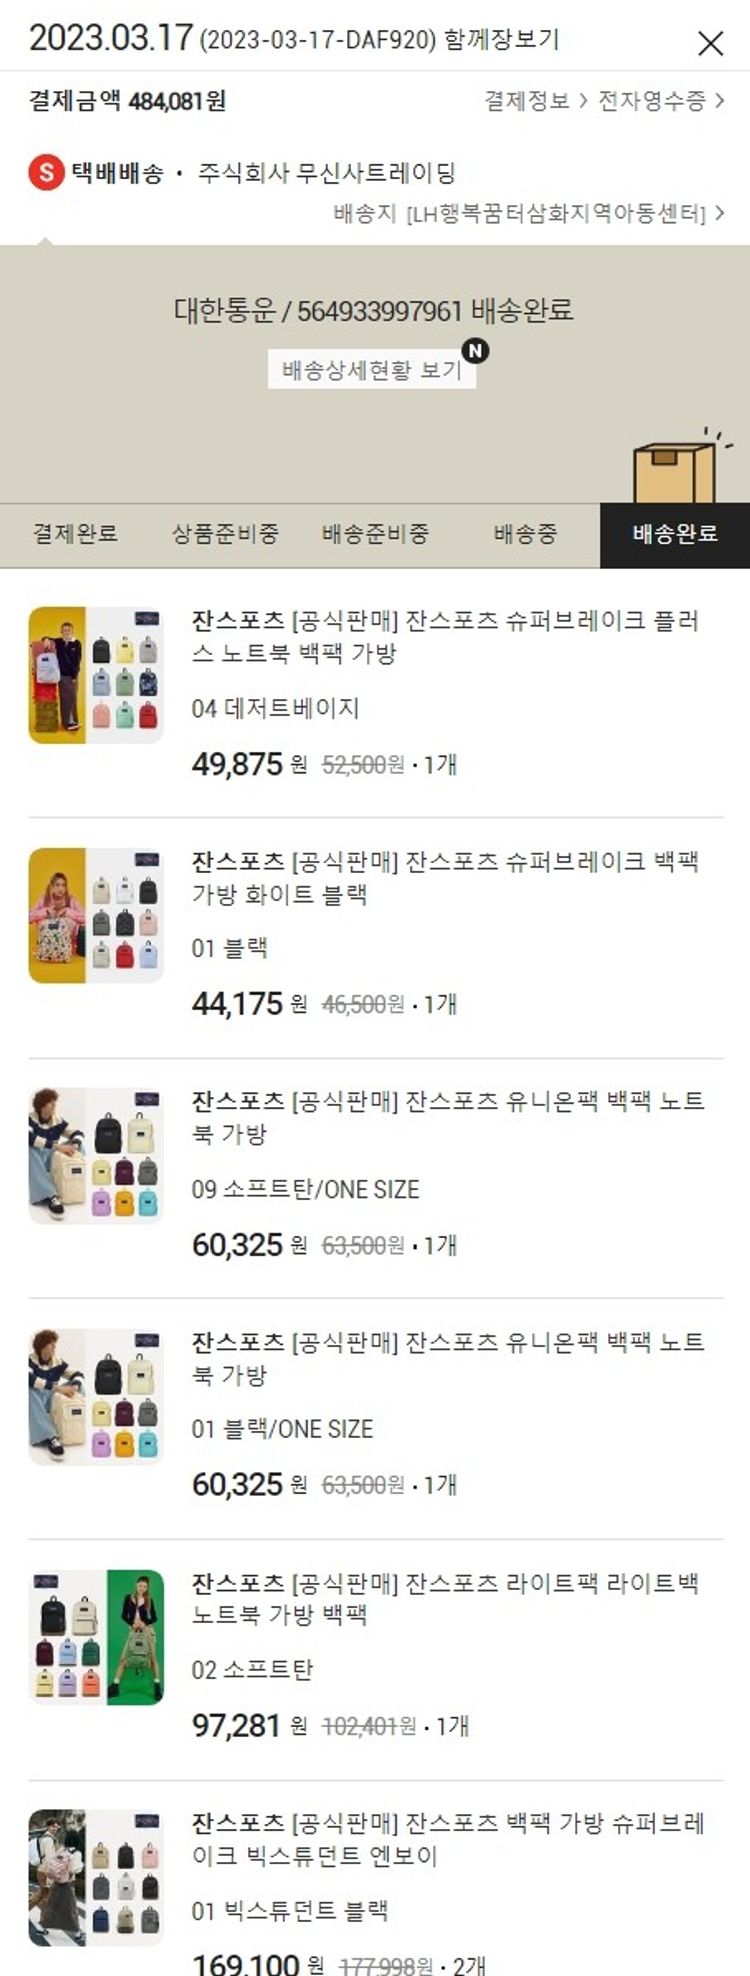Screen dimensions: 750x1976
Task: Expand the 배송지 delivery address details
Action: (x=529, y=213)
